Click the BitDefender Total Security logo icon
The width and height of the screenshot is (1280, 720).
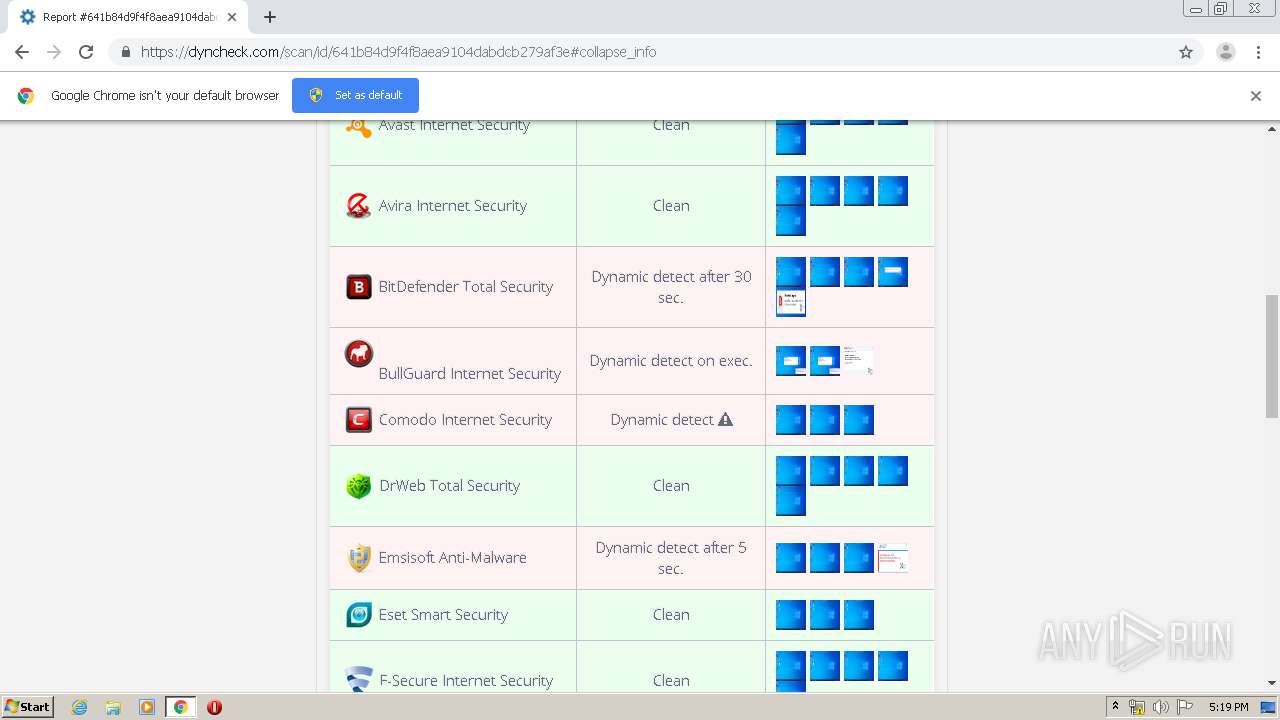pyautogui.click(x=358, y=287)
